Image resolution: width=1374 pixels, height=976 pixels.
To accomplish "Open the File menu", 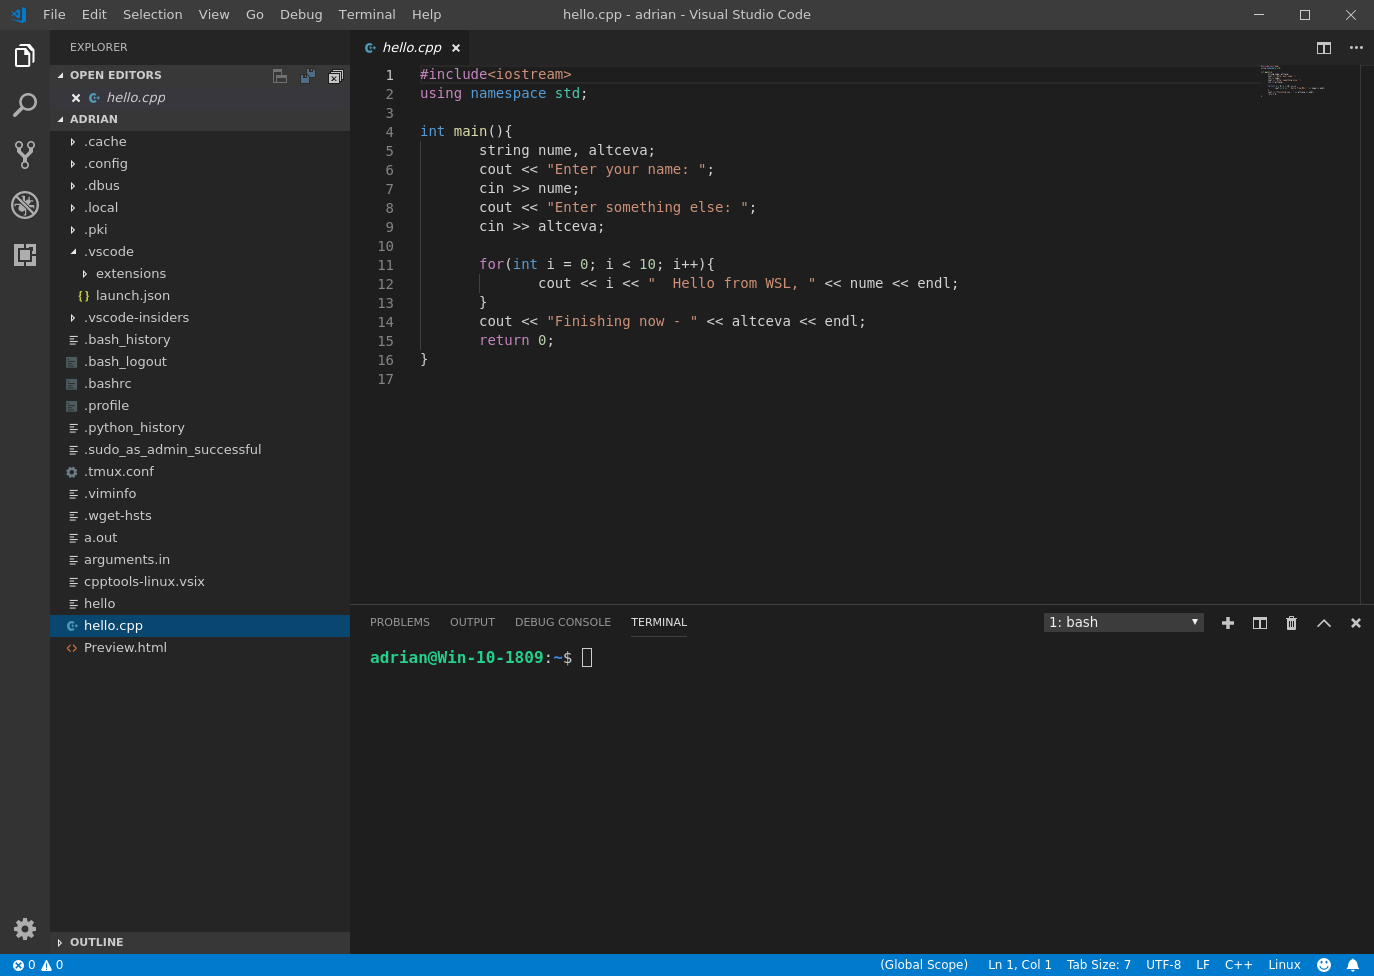I will tap(54, 14).
